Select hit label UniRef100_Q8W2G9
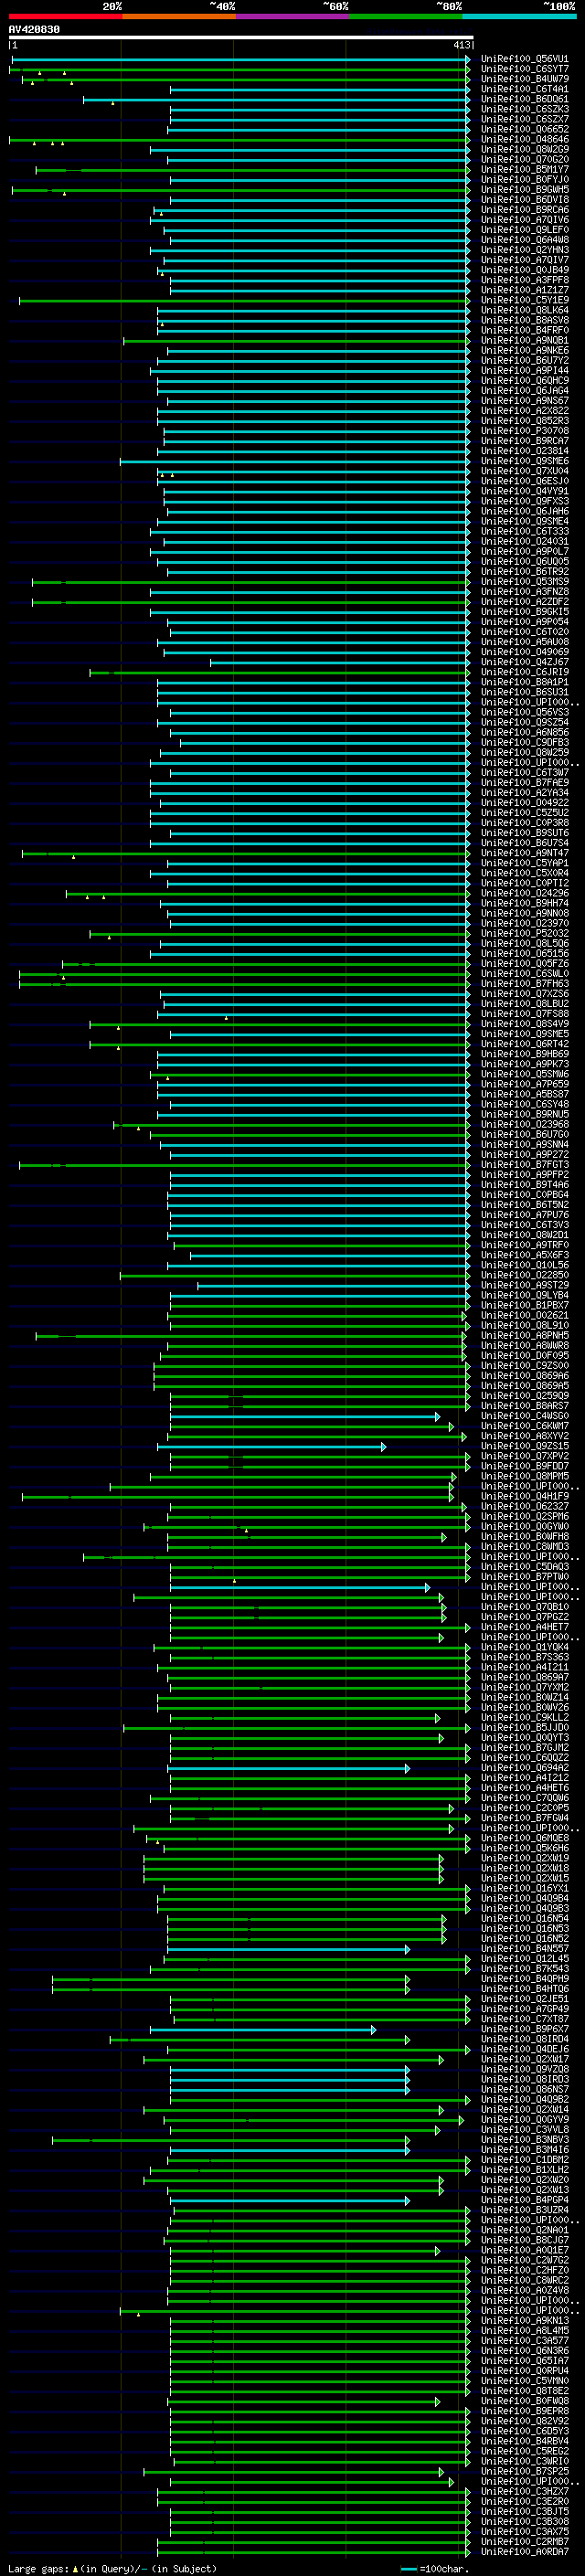 point(524,149)
